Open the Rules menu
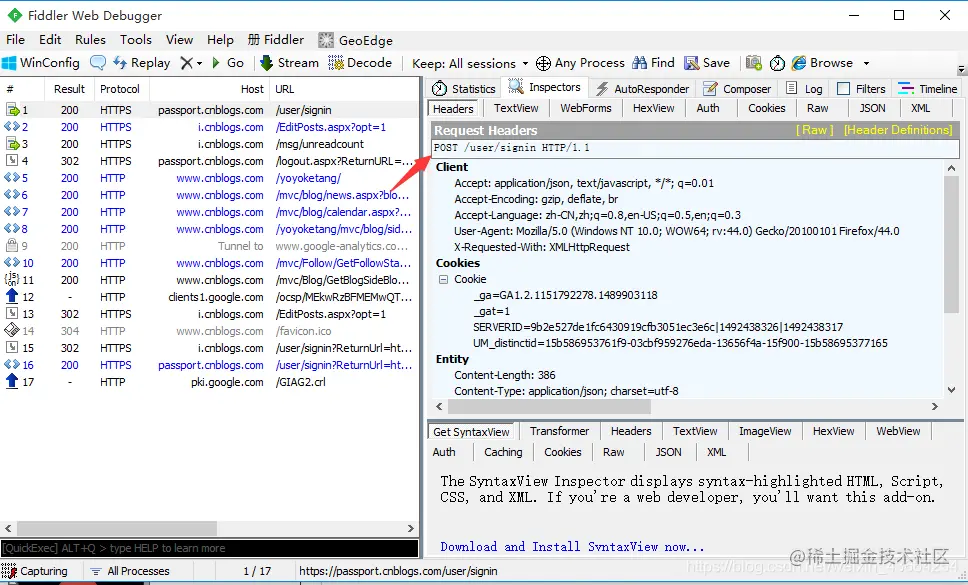Viewport: 968px width, 585px height. 90,40
